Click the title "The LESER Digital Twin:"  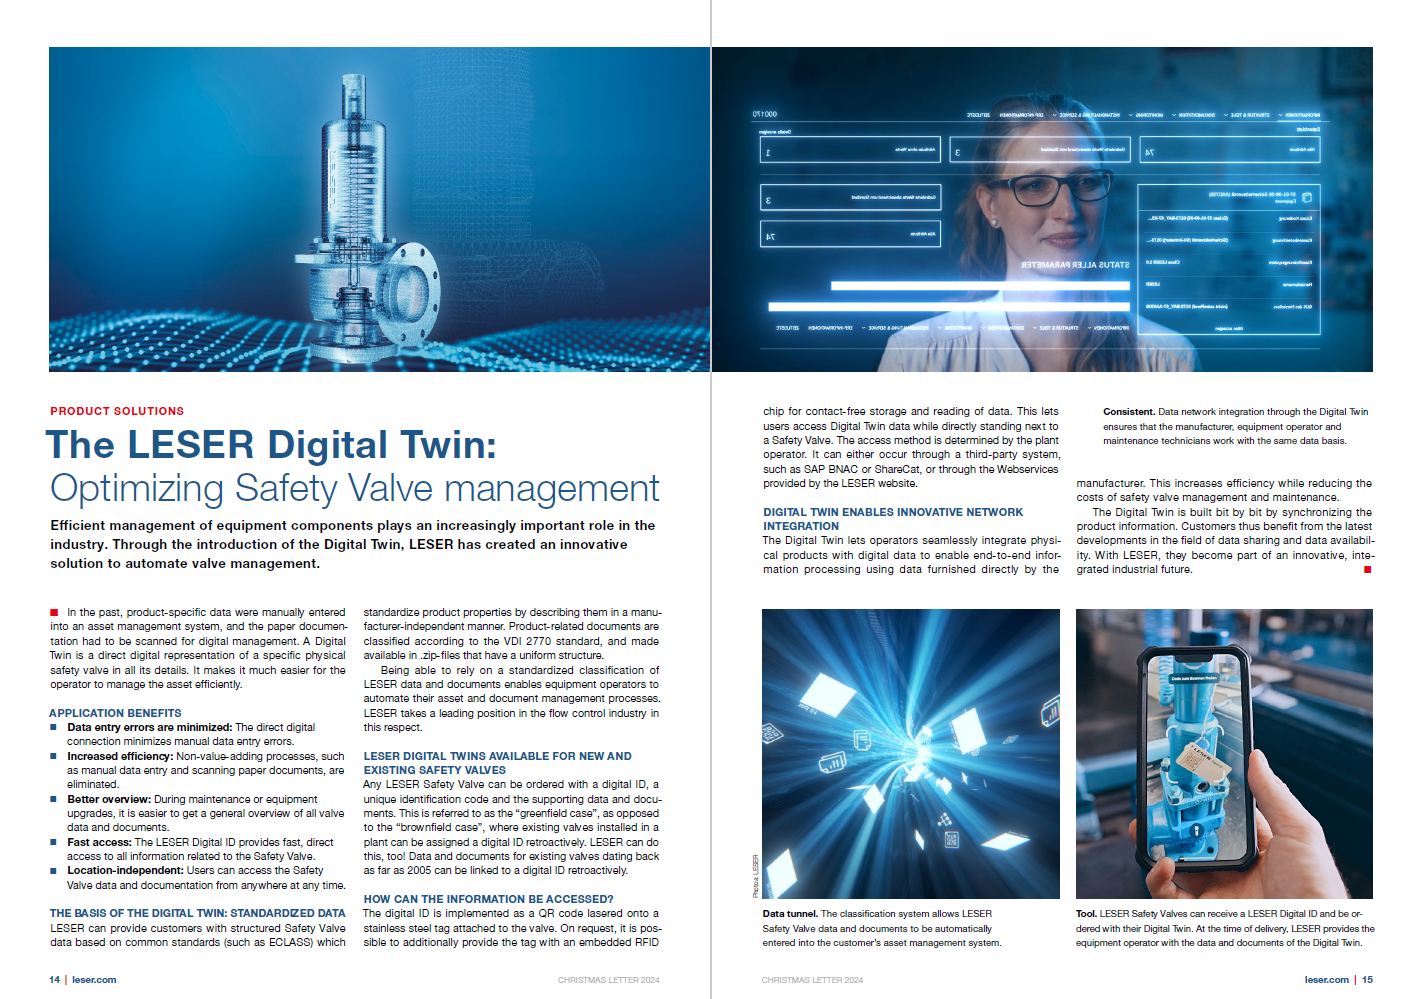(271, 445)
